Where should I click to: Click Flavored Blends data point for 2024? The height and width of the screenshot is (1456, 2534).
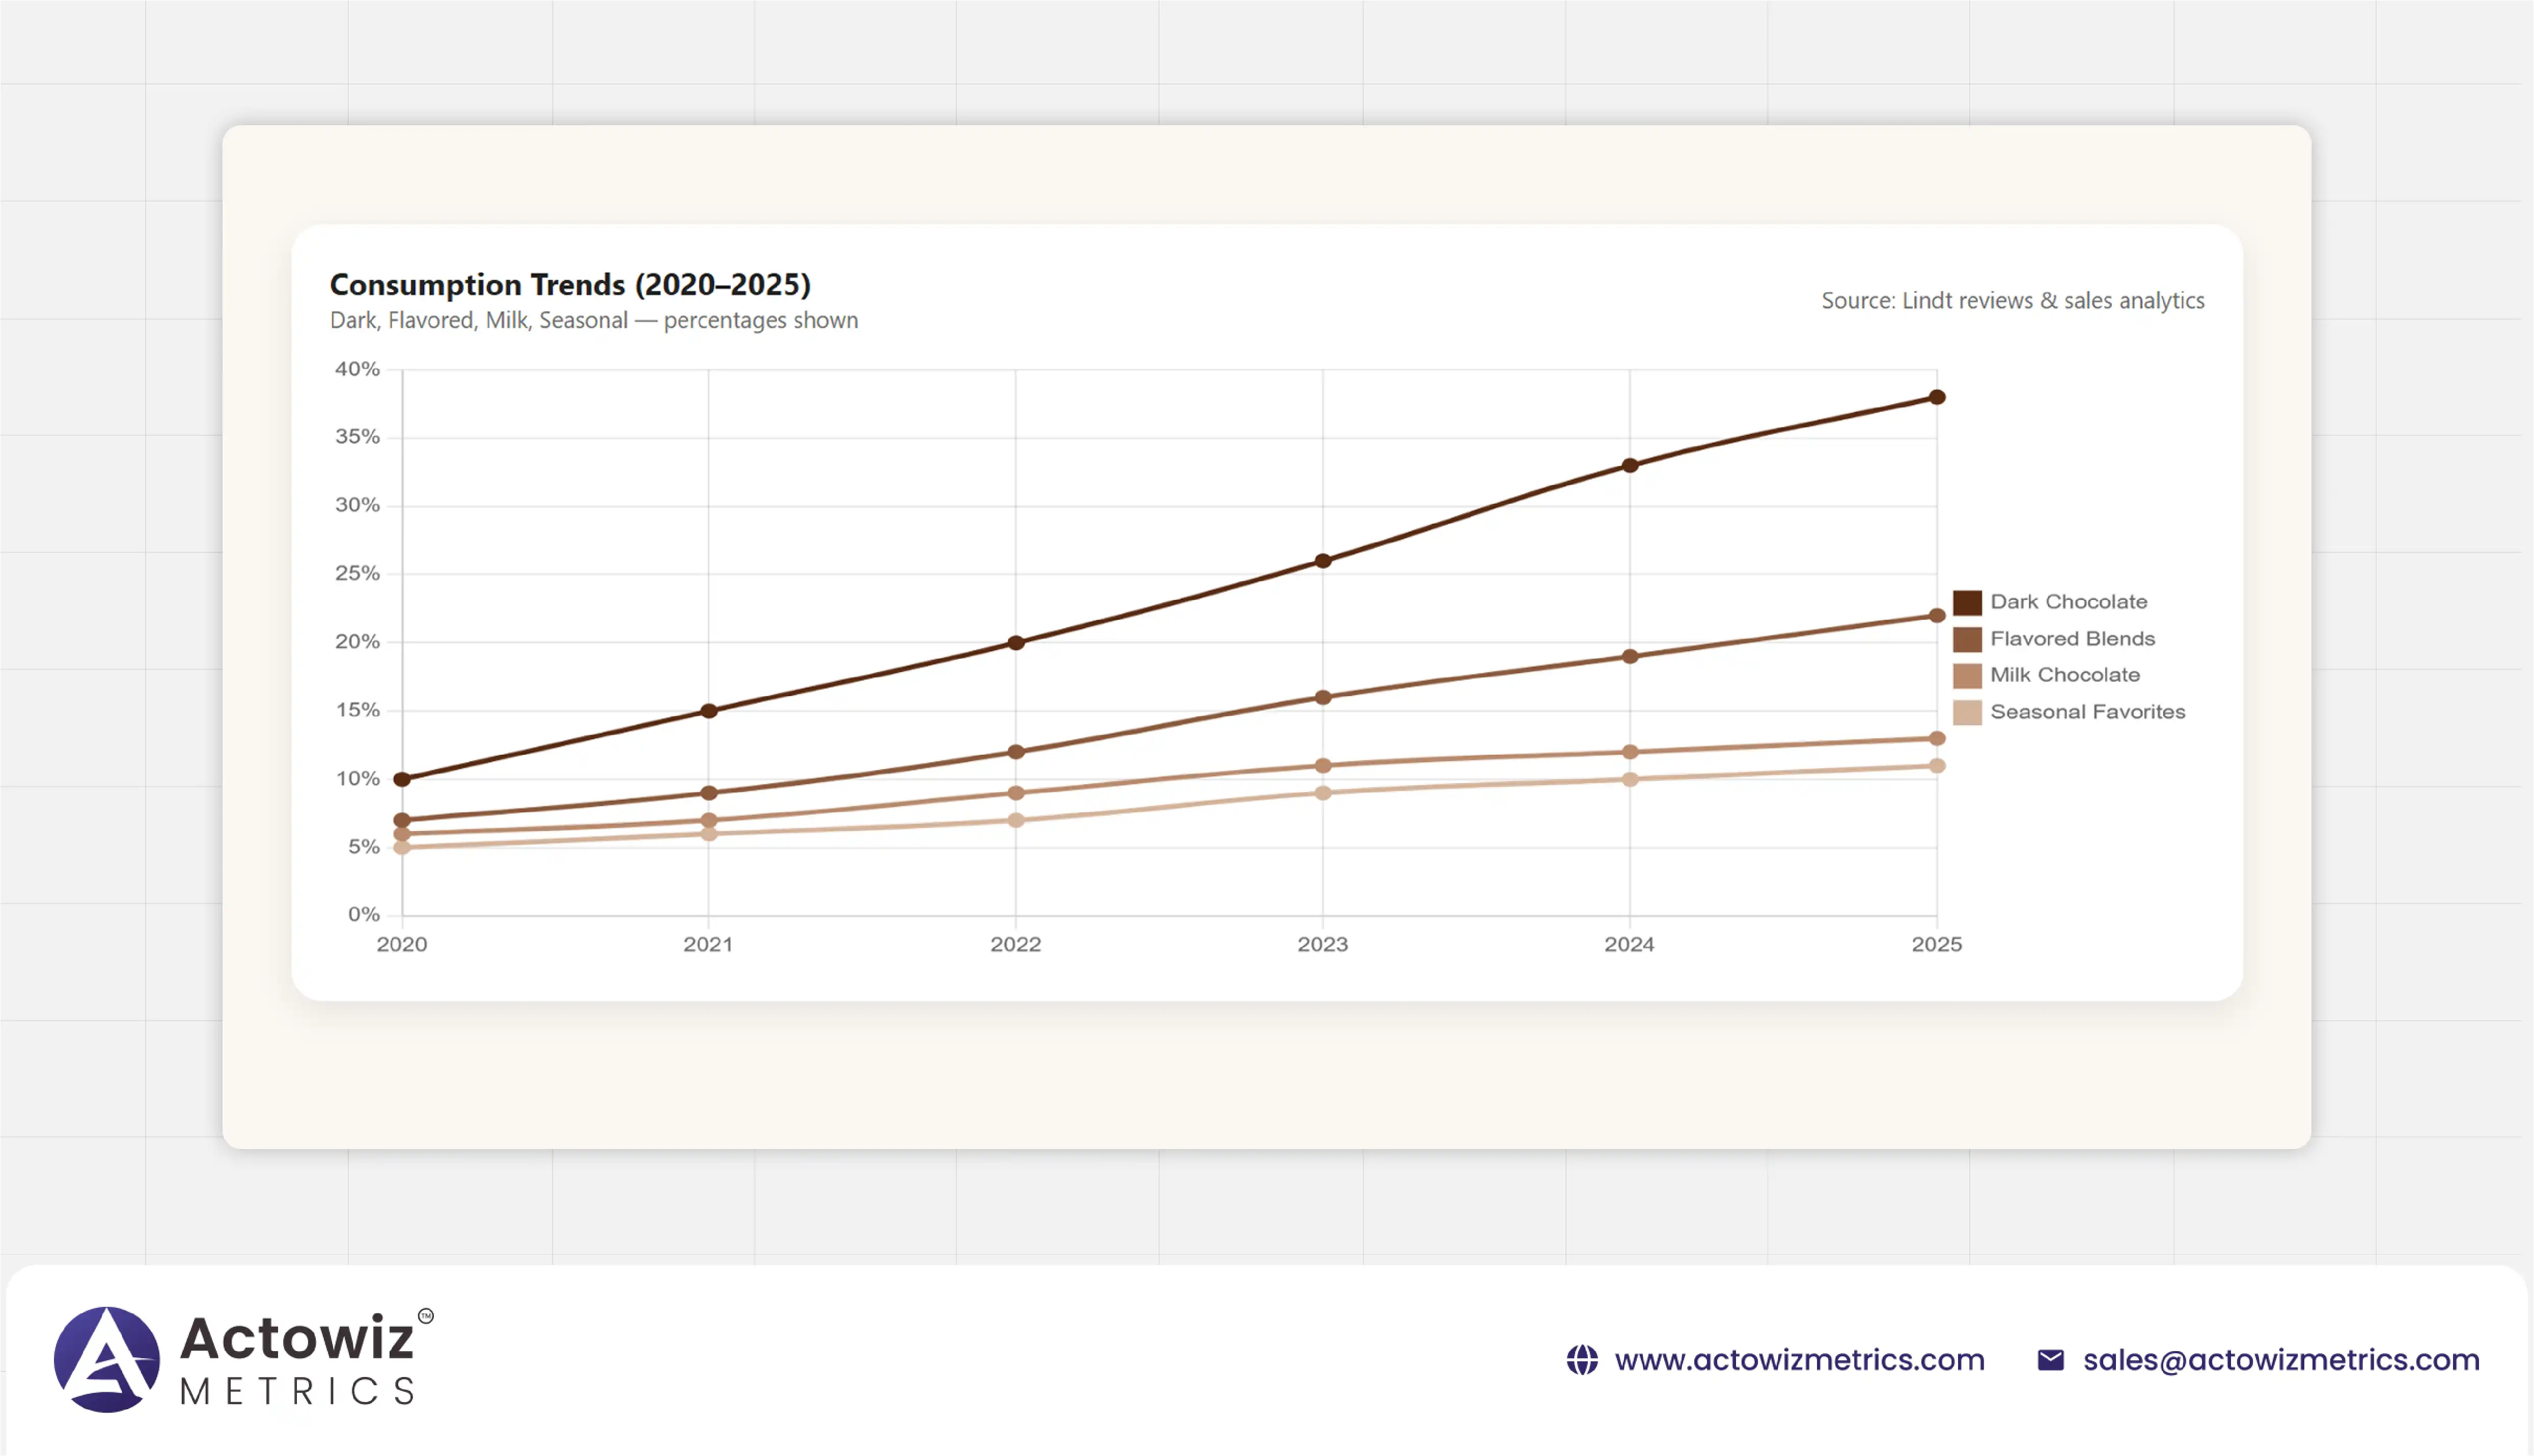click(1630, 657)
